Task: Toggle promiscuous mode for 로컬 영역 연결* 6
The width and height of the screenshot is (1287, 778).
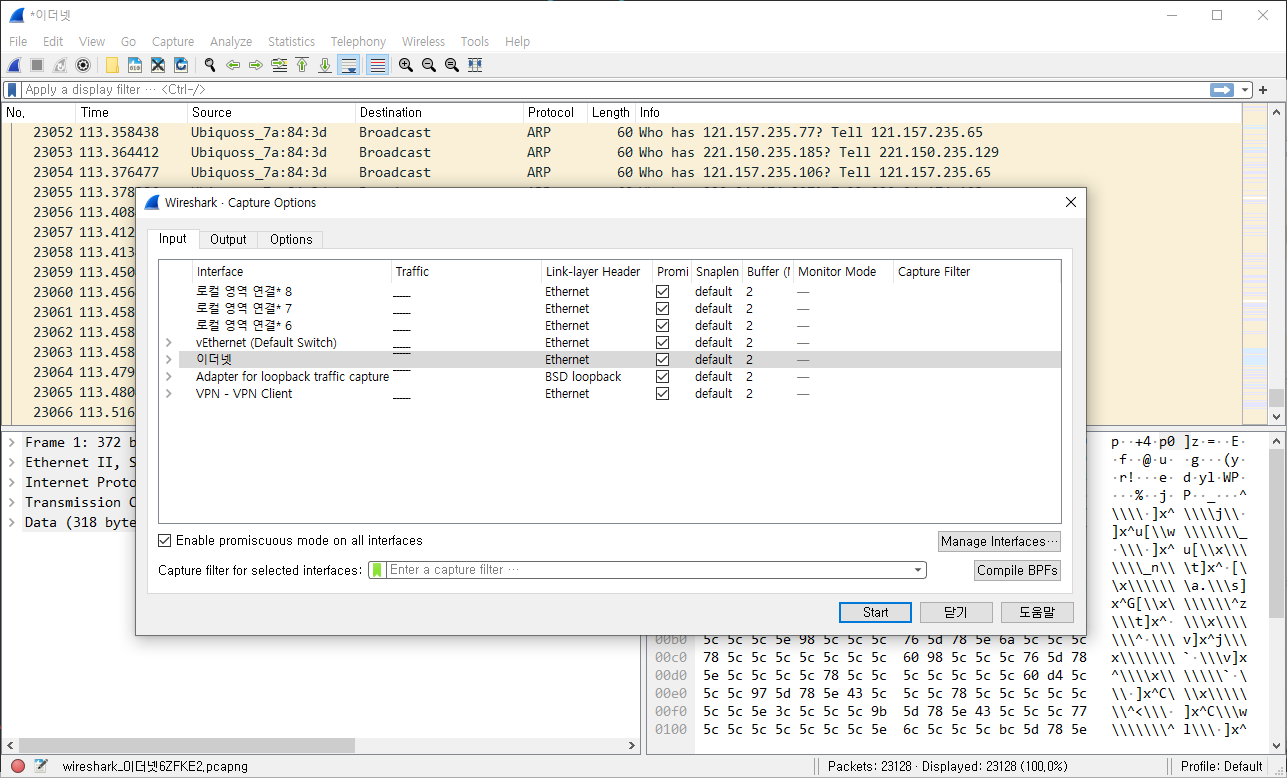Action: coord(662,326)
